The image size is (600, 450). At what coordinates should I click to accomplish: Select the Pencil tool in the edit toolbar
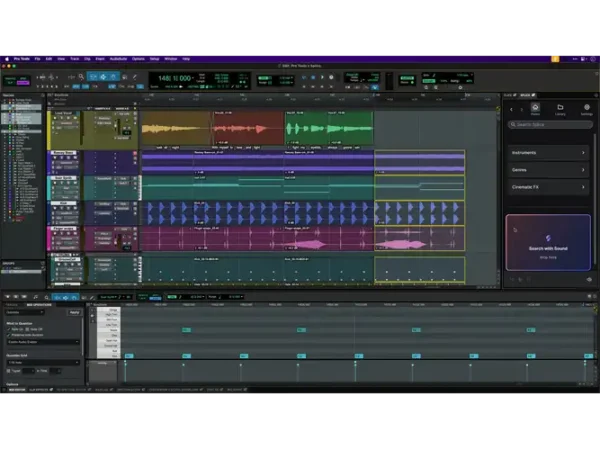tap(135, 77)
